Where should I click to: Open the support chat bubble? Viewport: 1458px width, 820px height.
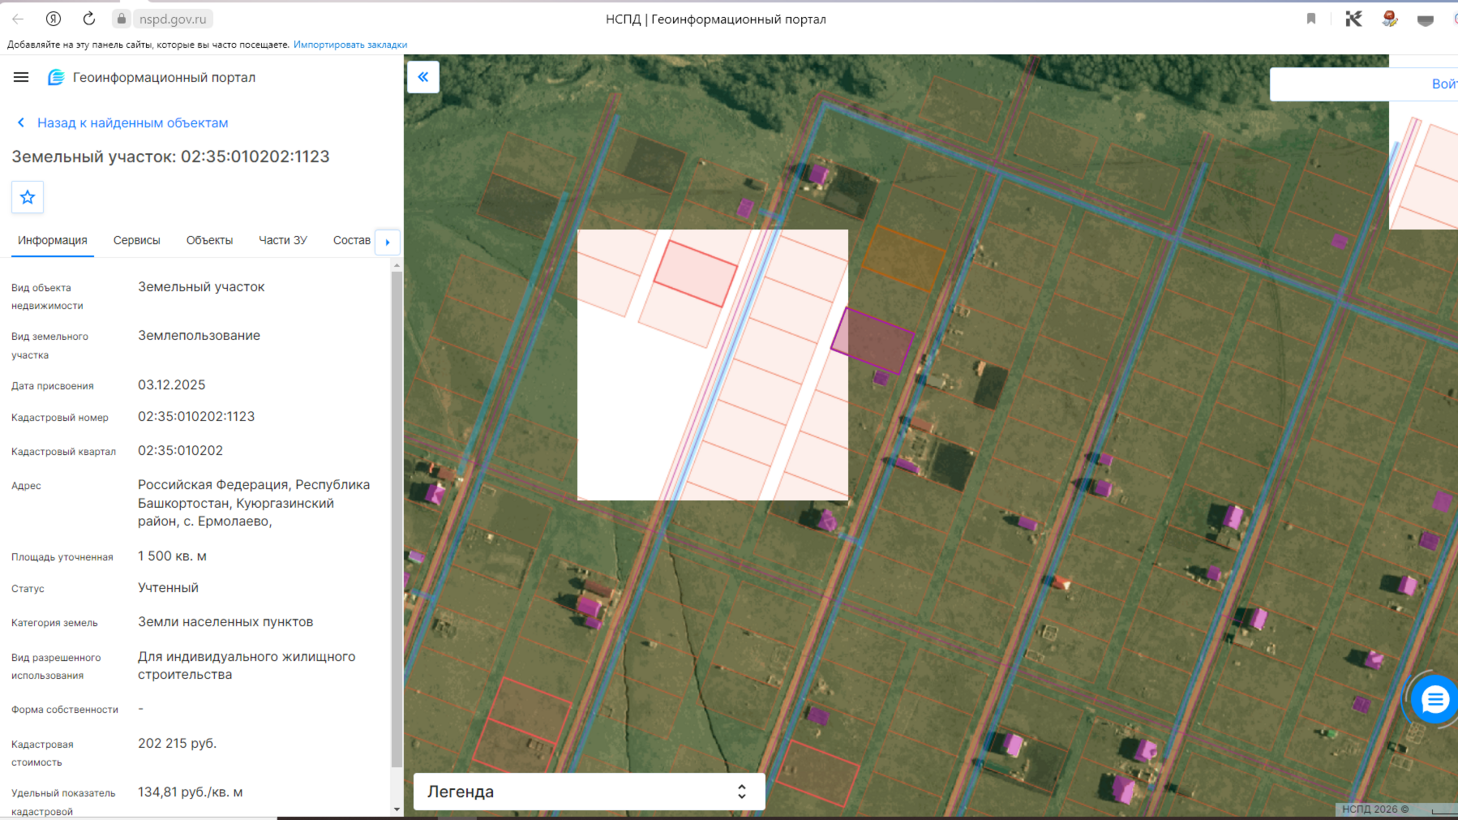1435,700
